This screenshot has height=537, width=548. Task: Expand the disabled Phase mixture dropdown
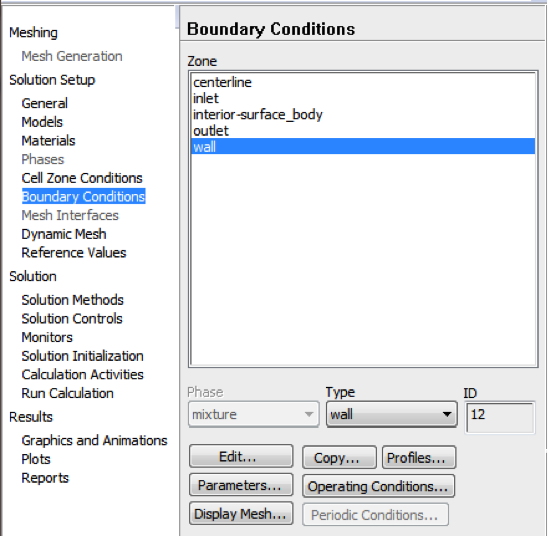(253, 415)
